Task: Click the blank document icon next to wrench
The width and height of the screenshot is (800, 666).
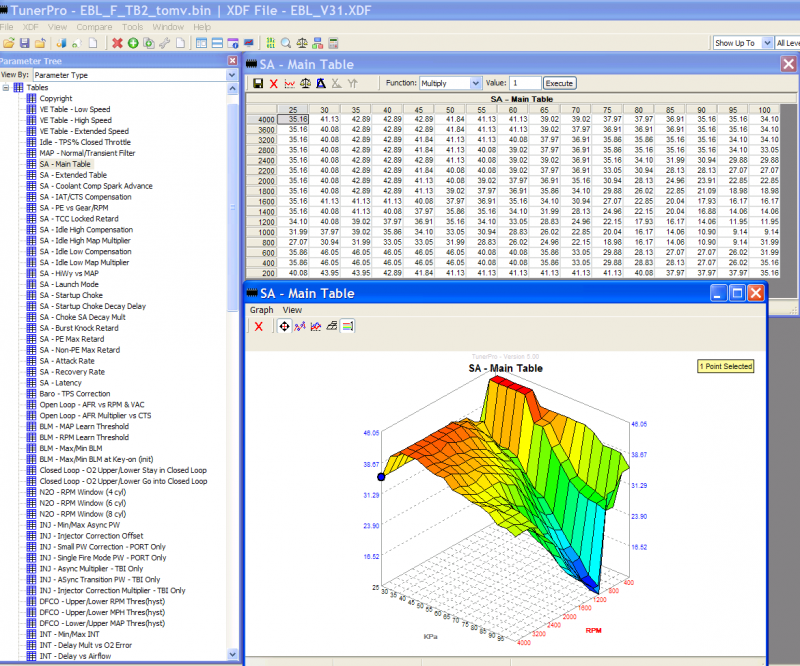Action: [x=180, y=43]
